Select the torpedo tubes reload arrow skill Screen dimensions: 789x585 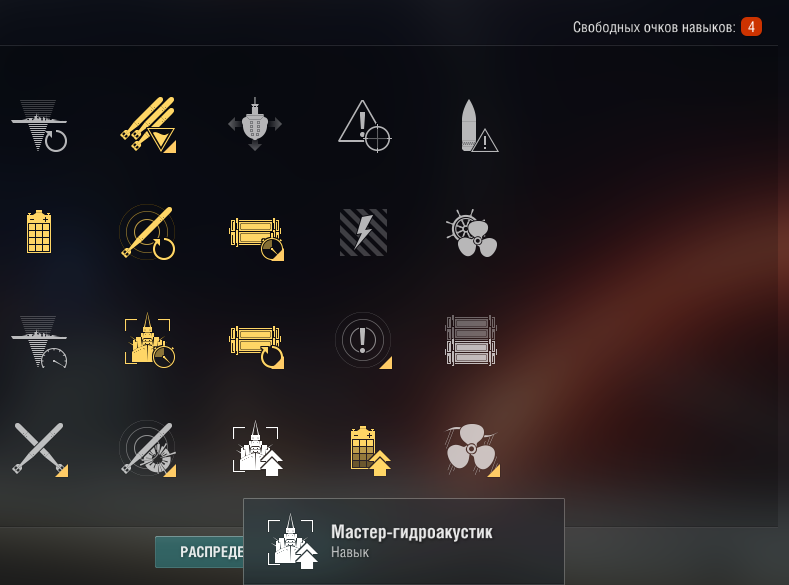point(256,347)
